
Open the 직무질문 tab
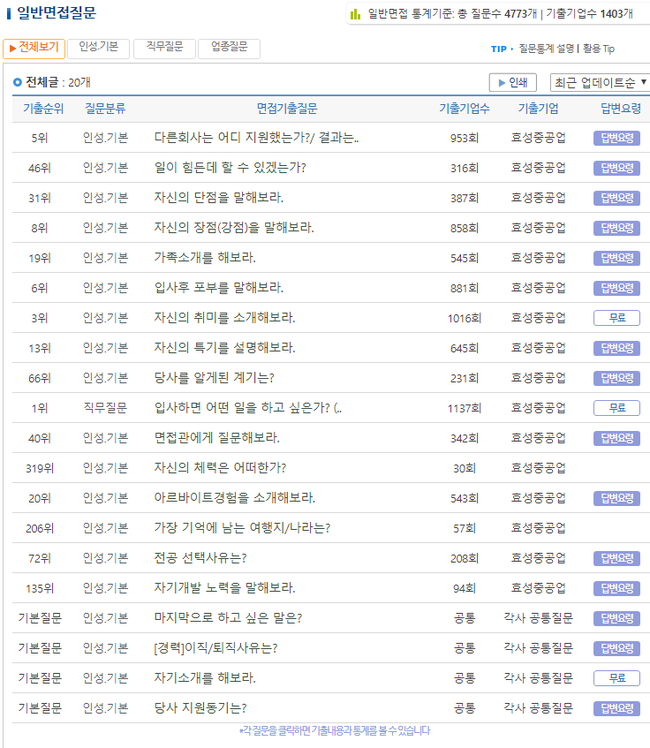click(x=164, y=48)
